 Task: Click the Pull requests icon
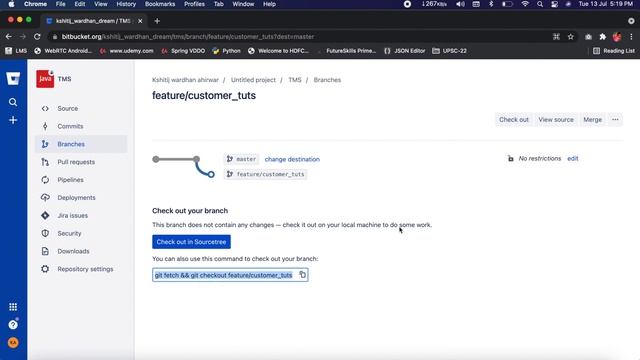point(45,162)
